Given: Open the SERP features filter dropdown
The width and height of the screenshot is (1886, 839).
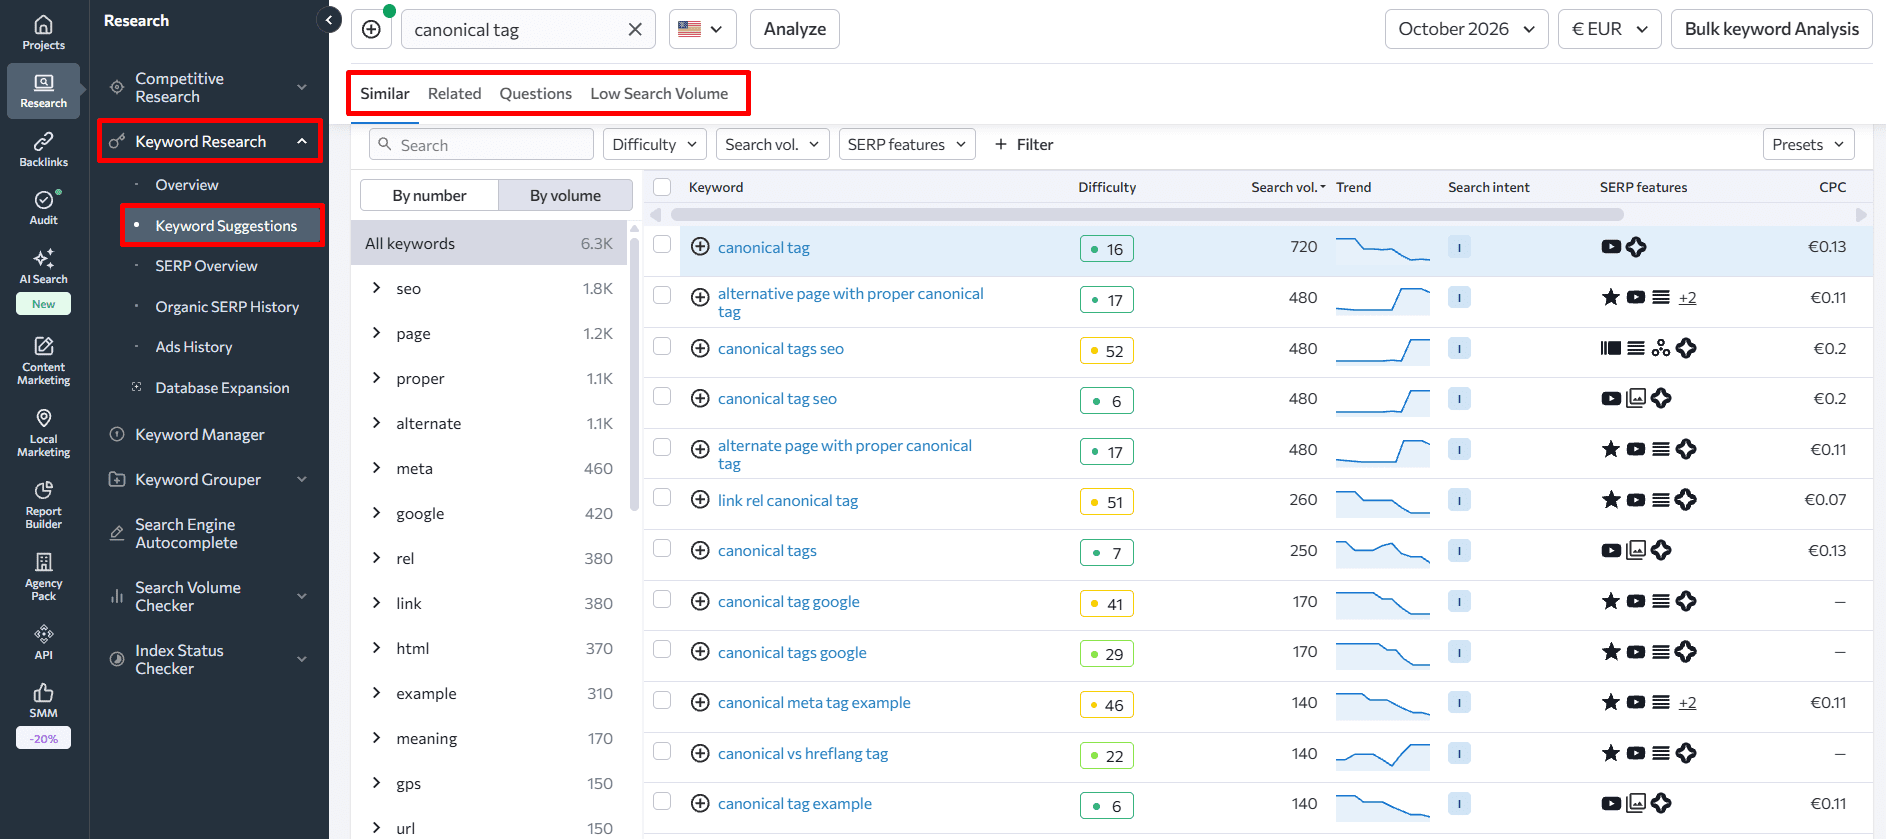Looking at the screenshot, I should click(x=907, y=144).
